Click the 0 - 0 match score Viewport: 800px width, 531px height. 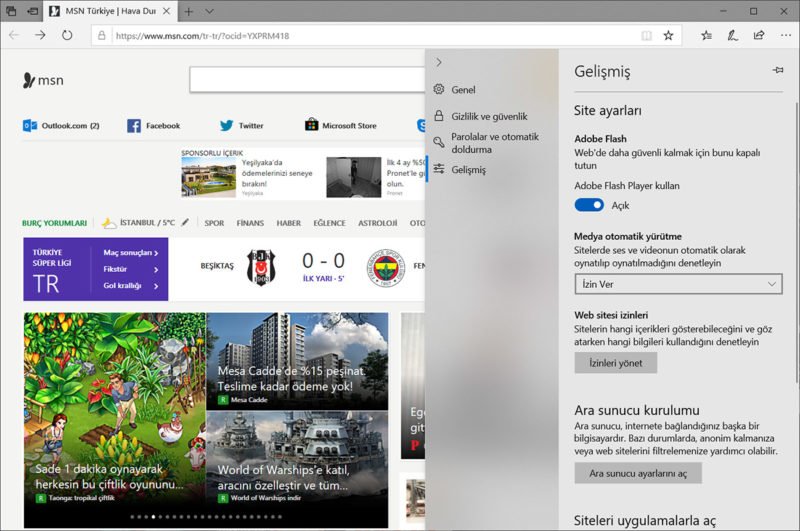323,261
